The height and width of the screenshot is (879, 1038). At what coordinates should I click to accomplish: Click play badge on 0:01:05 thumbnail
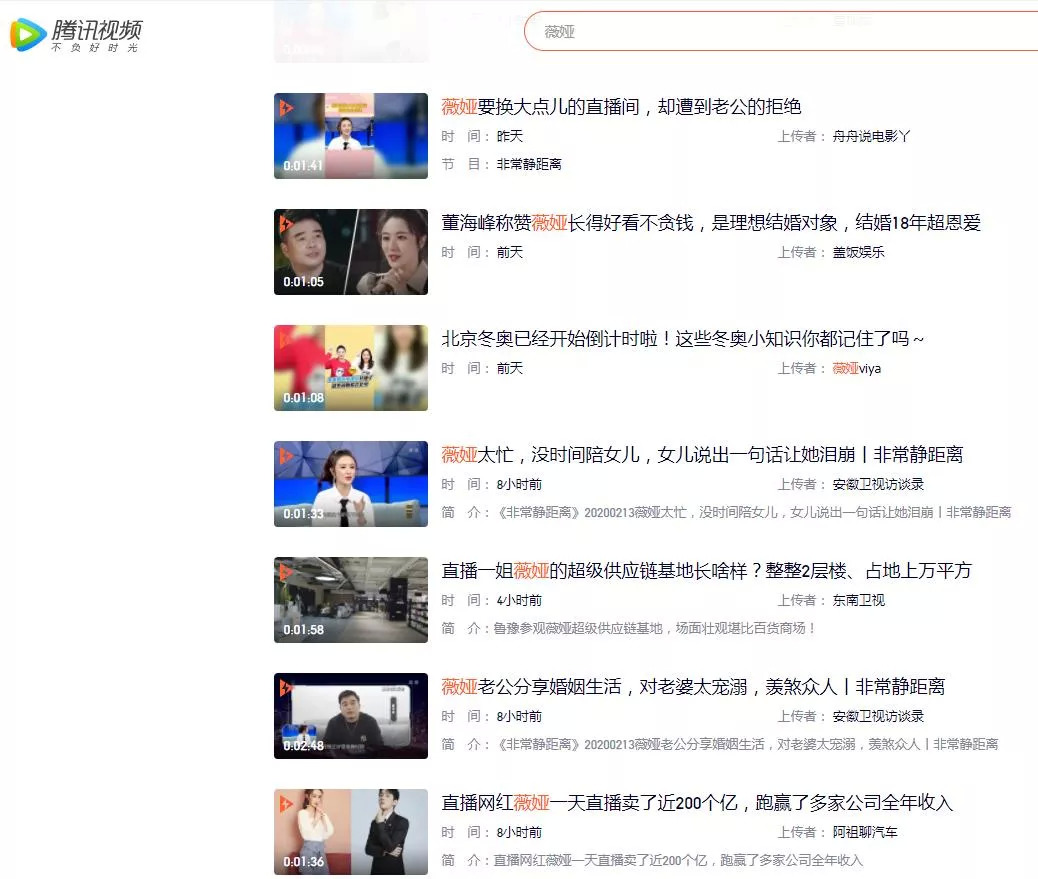[286, 223]
